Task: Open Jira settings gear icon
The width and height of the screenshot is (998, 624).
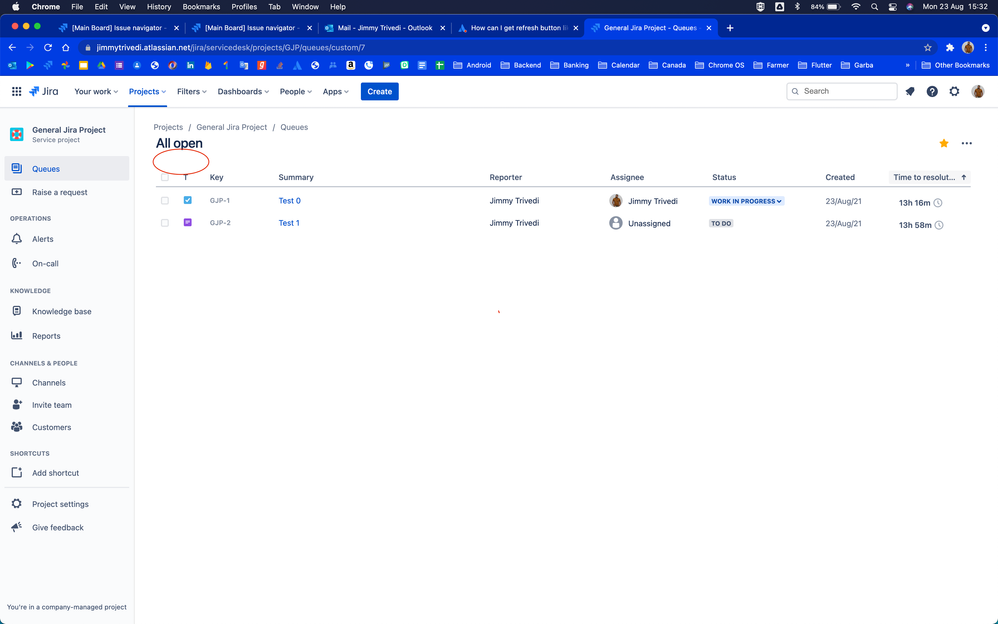Action: pos(954,91)
